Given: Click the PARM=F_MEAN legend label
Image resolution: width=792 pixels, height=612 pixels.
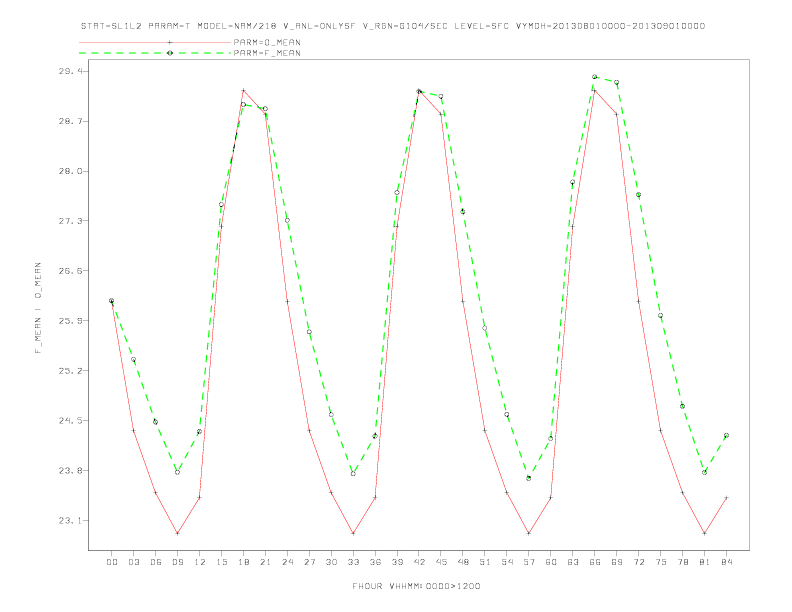Looking at the screenshot, I should 267,53.
